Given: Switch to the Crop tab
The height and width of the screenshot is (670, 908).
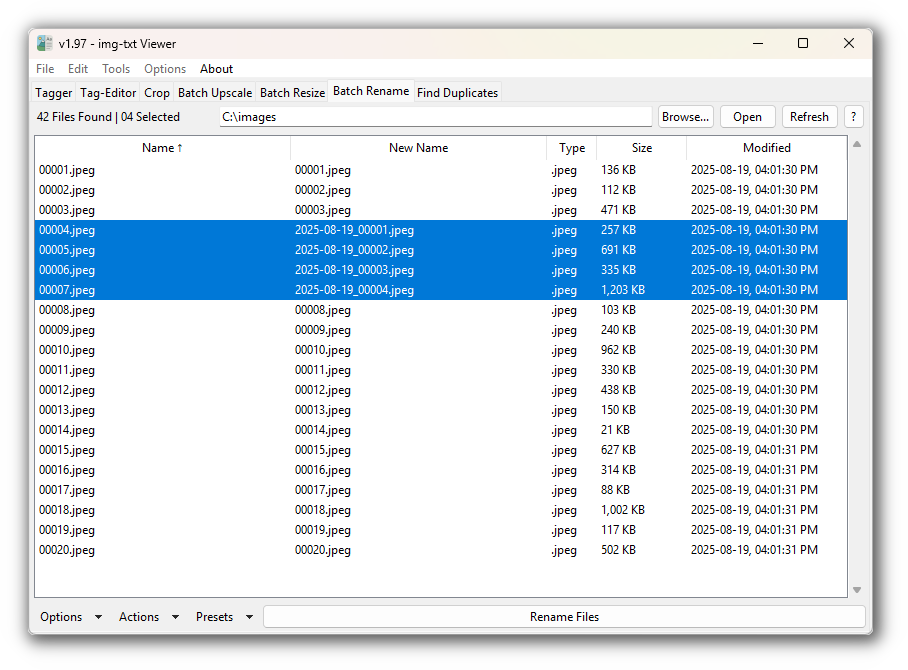Looking at the screenshot, I should pyautogui.click(x=157, y=93).
